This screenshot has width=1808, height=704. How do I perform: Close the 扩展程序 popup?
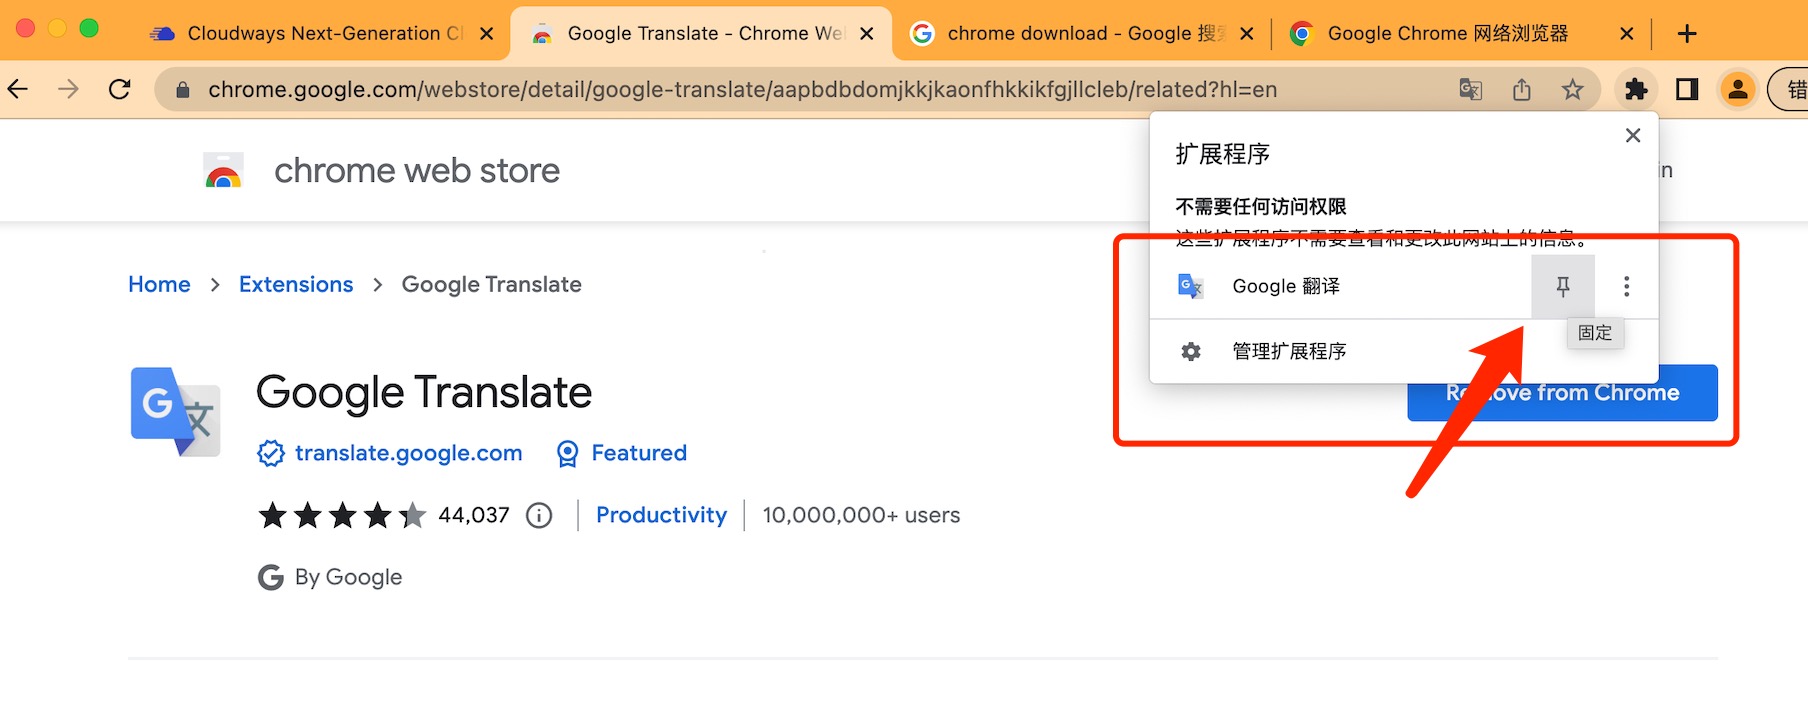tap(1633, 135)
